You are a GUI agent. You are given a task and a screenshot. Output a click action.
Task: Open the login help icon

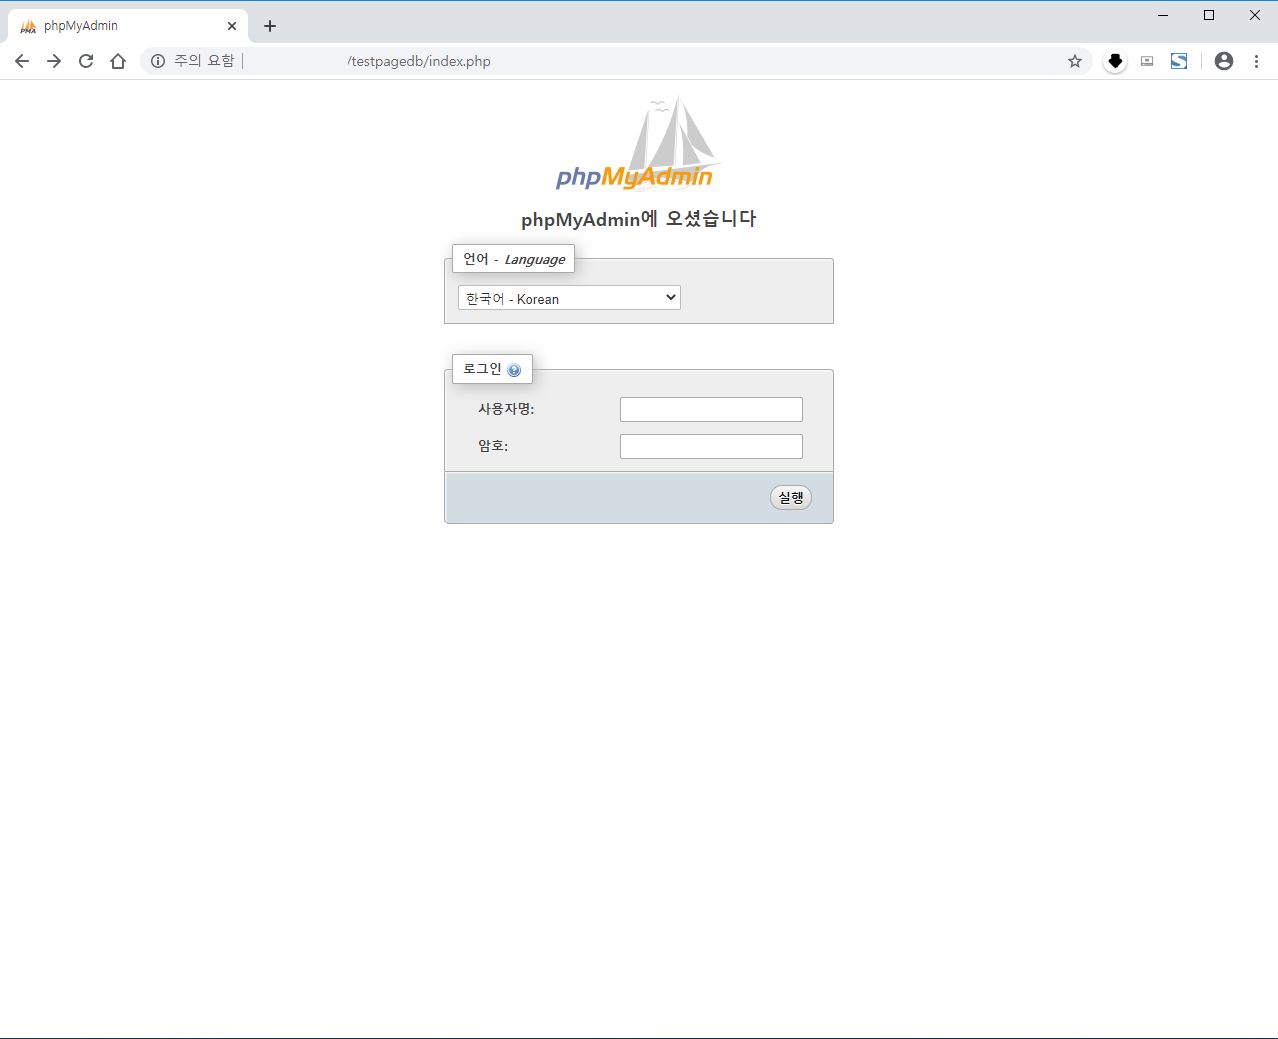tap(514, 370)
